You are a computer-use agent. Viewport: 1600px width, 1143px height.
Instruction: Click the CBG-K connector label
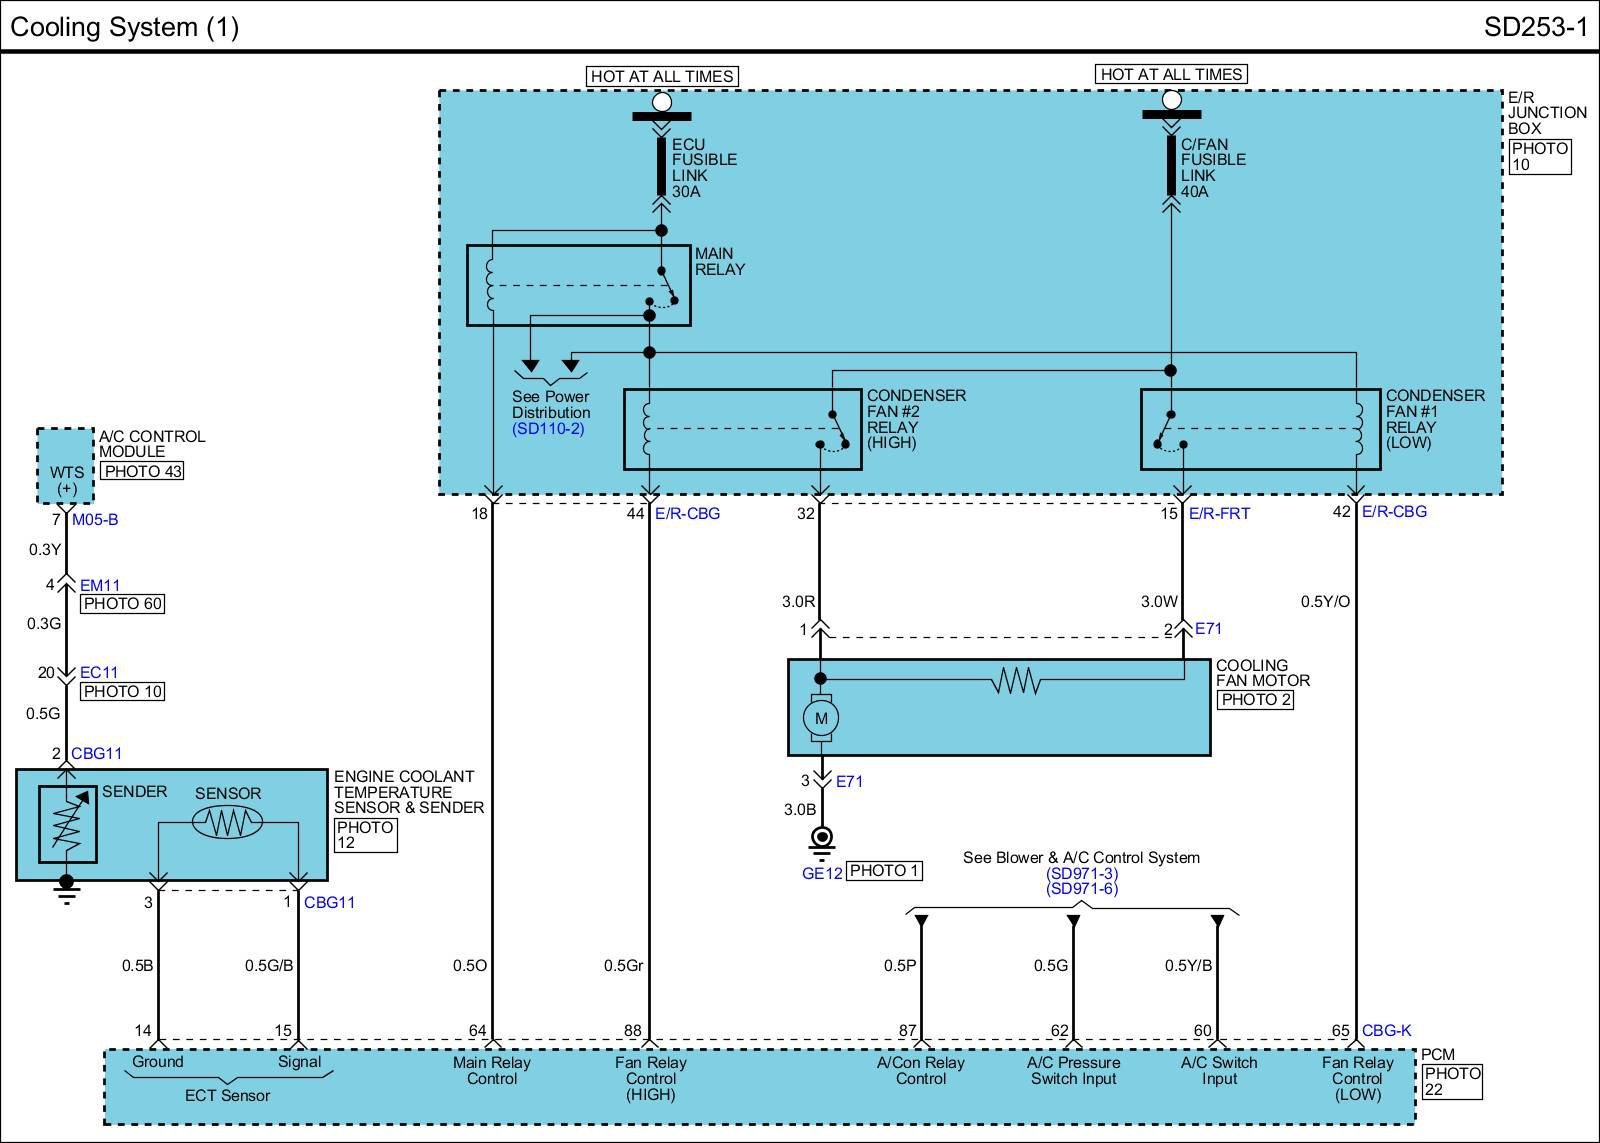point(1386,1030)
